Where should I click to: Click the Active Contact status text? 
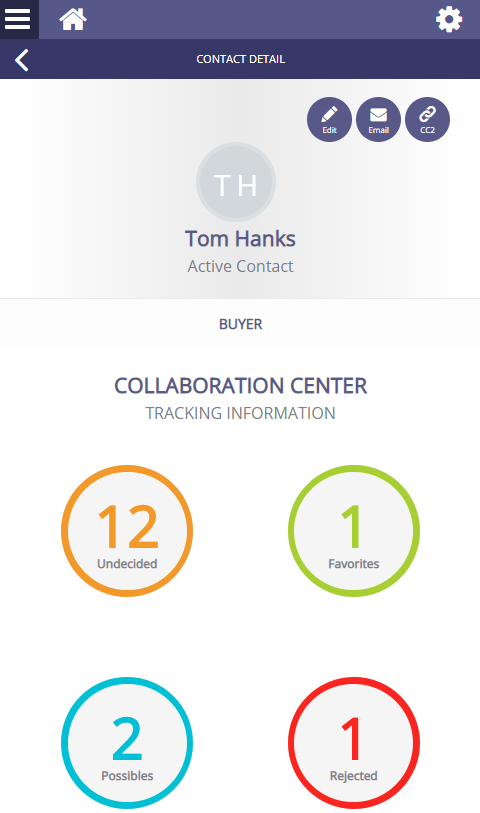click(241, 266)
